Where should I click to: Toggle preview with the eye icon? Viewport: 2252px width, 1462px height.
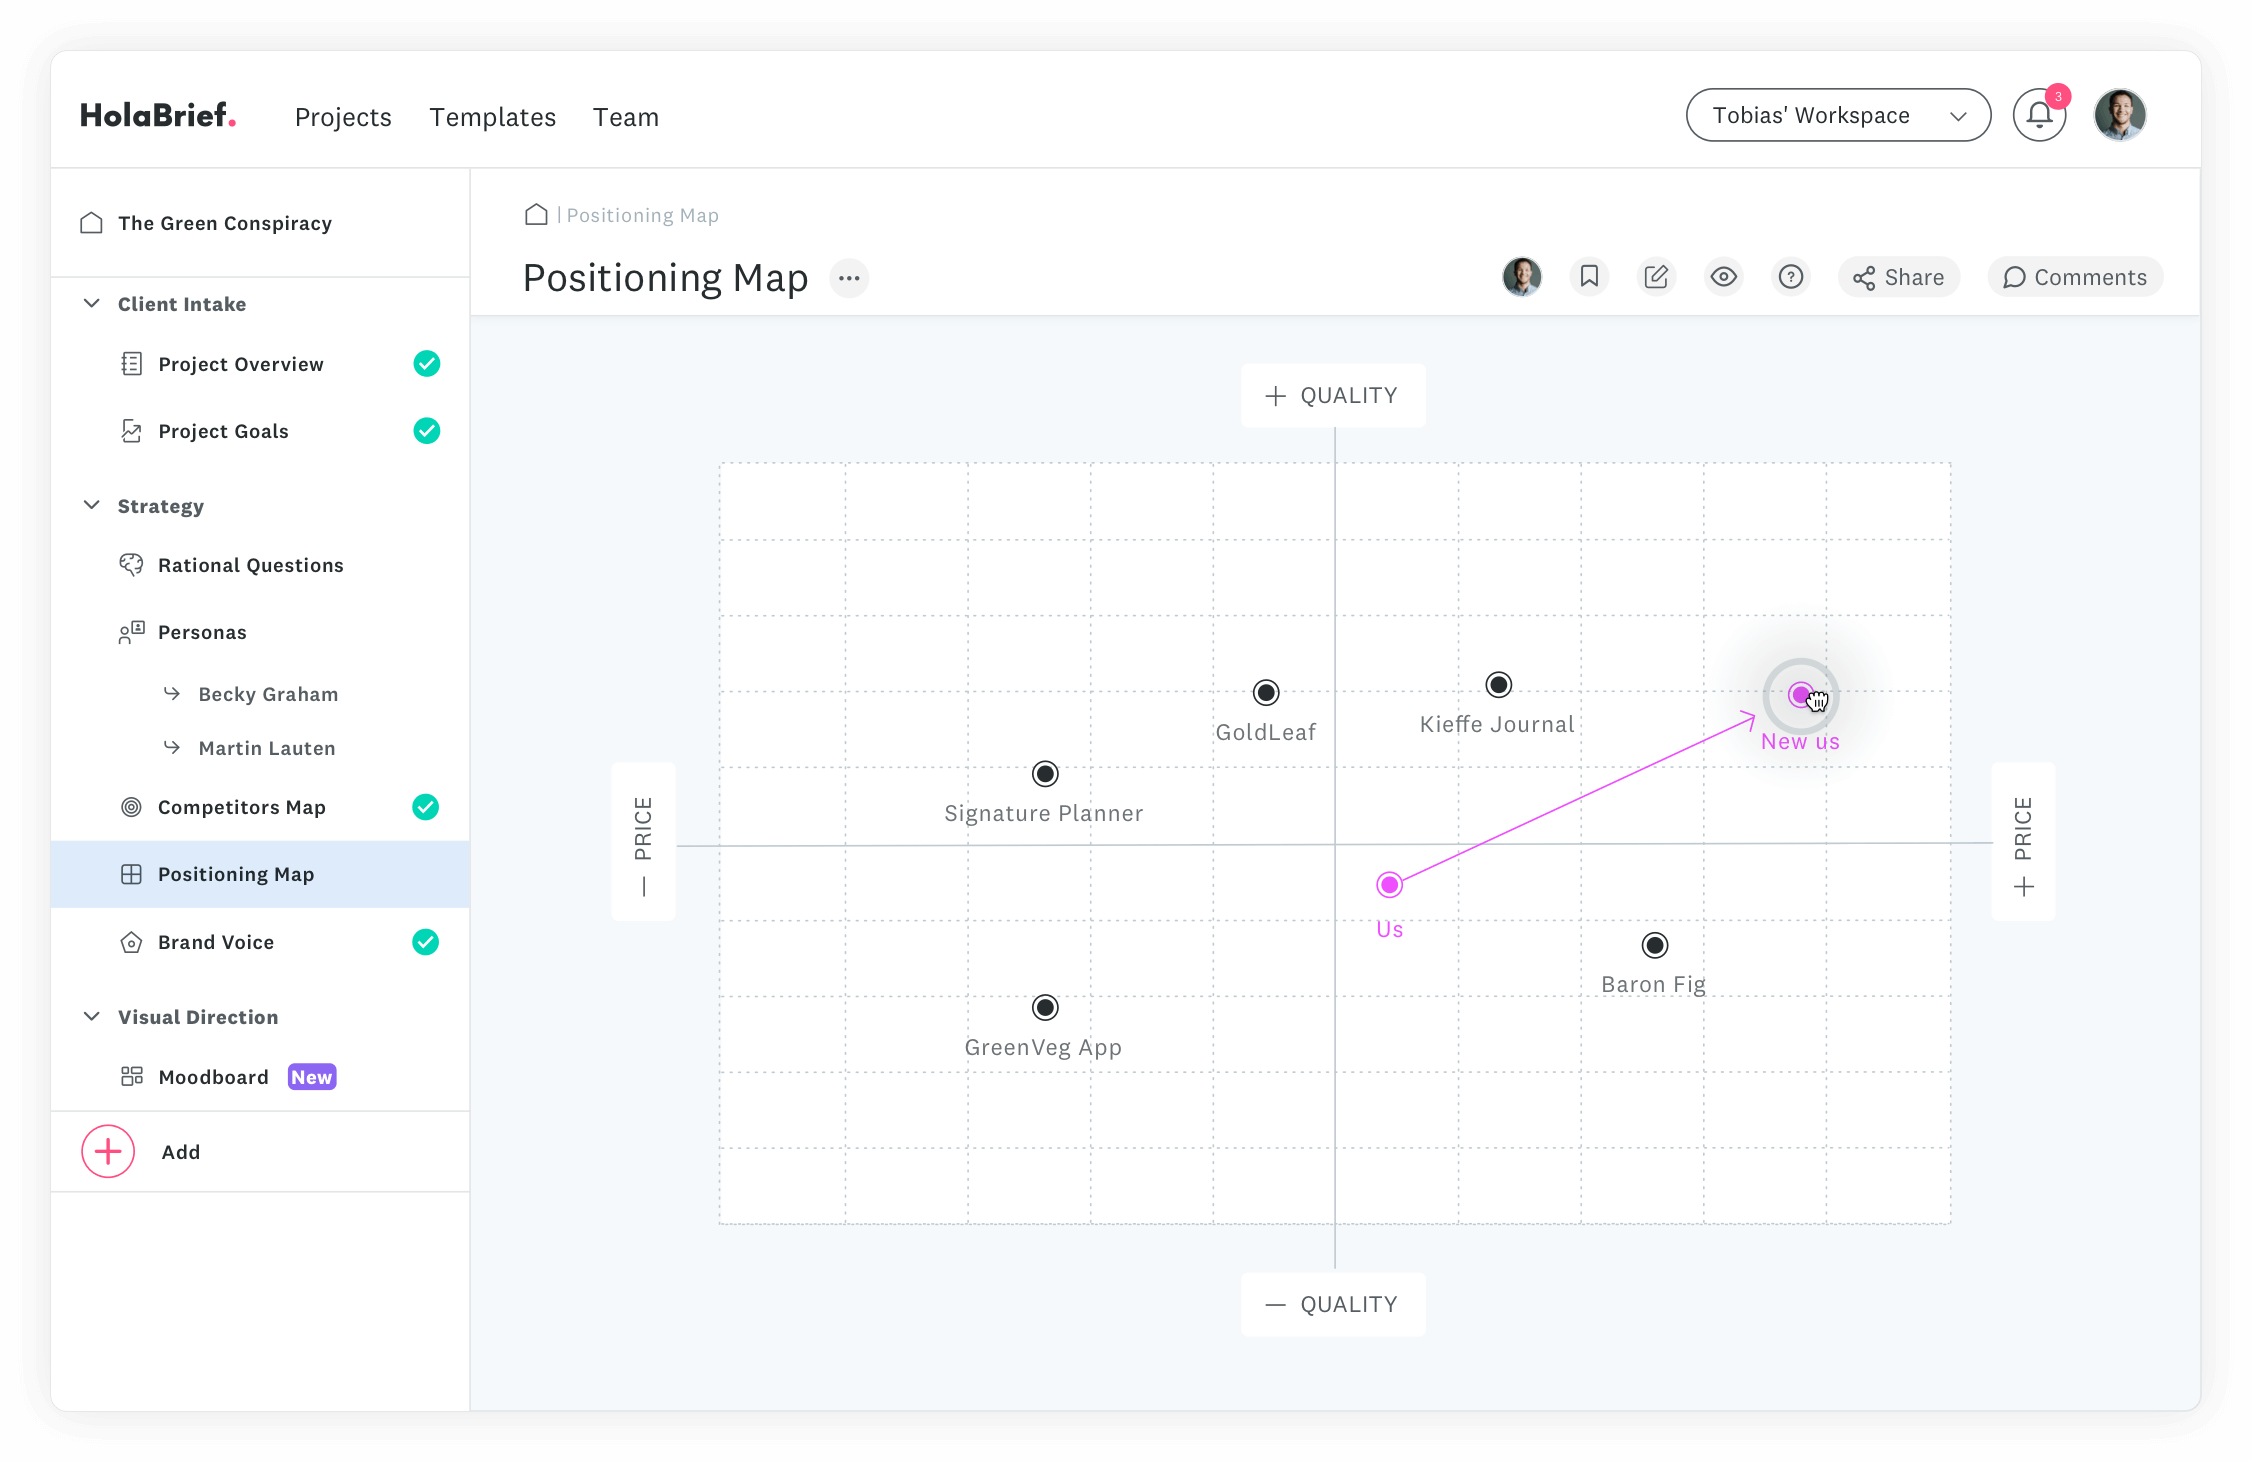pyautogui.click(x=1724, y=277)
